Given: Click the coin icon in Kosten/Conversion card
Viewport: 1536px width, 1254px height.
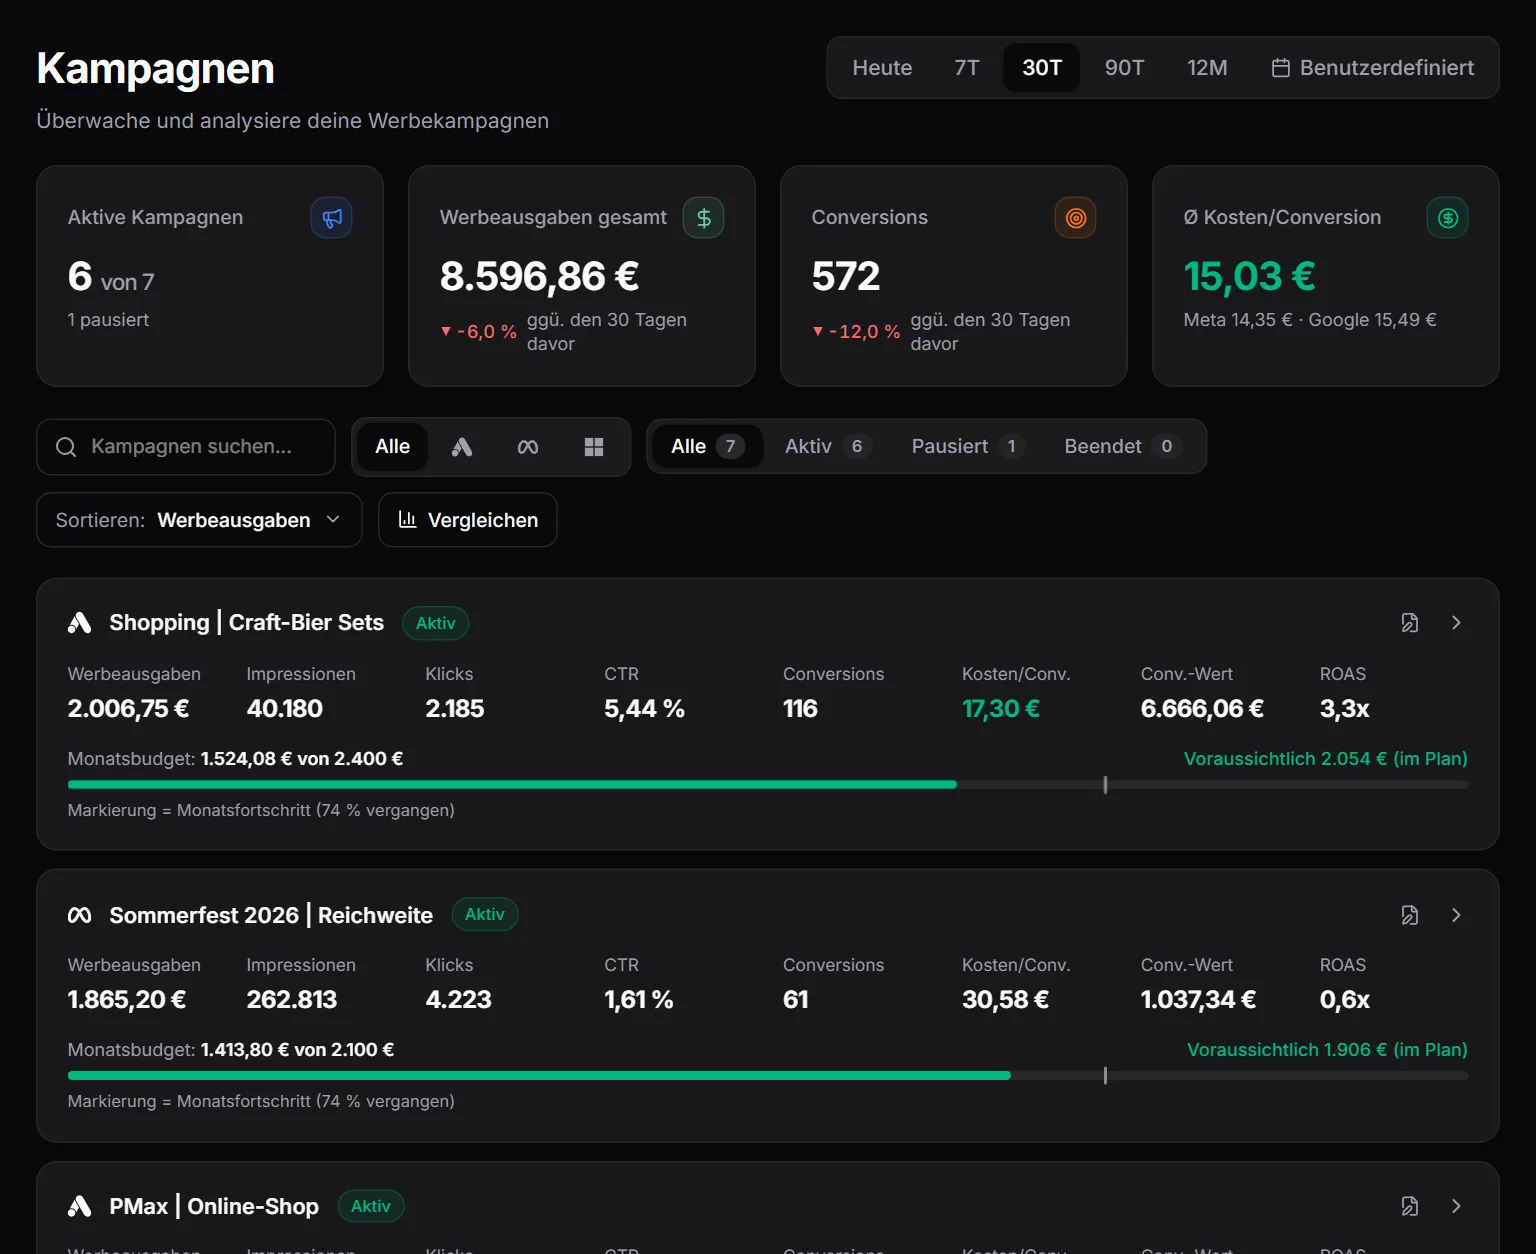Looking at the screenshot, I should click(x=1448, y=218).
